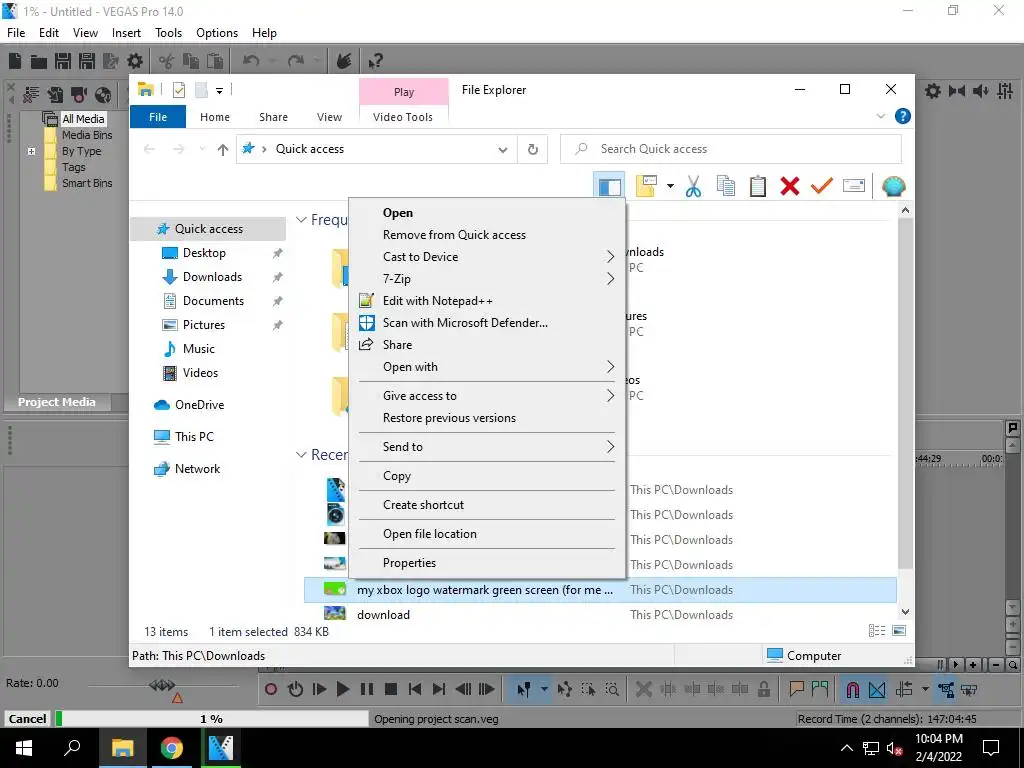Viewport: 1024px width, 768px height.
Task: Open Google Chrome from the taskbar
Action: click(171, 748)
